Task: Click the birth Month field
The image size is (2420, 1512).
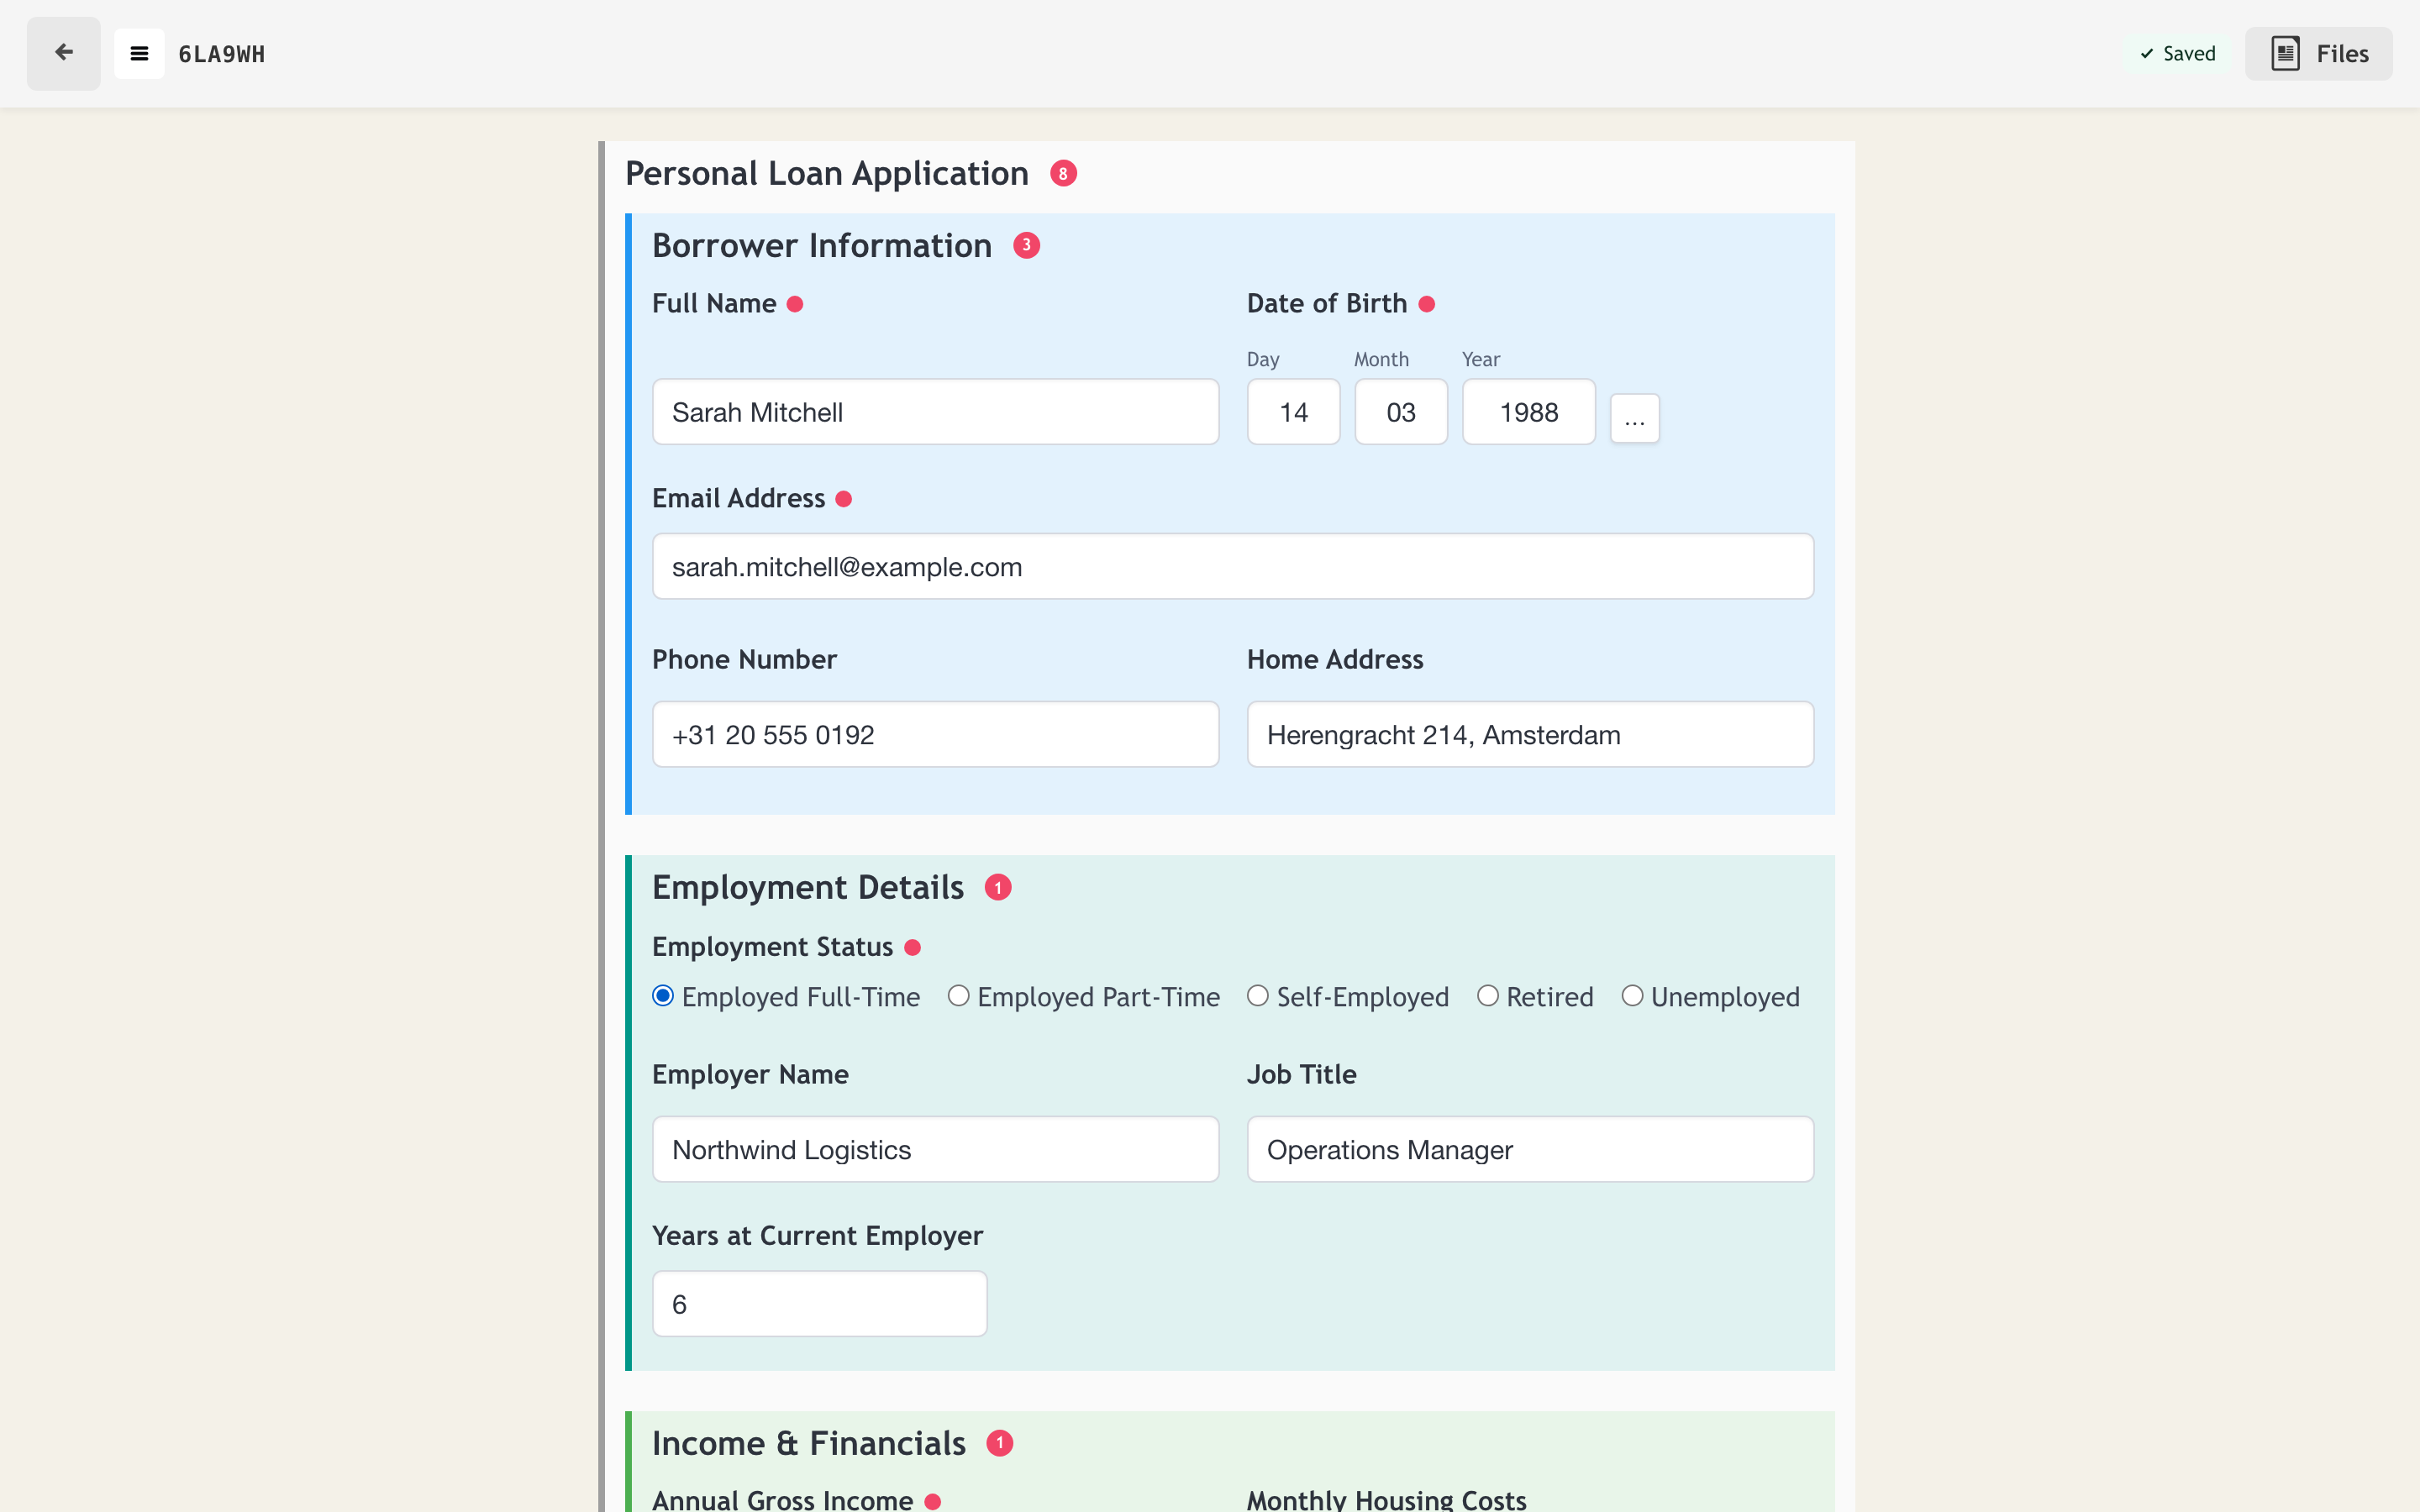Action: [1401, 412]
